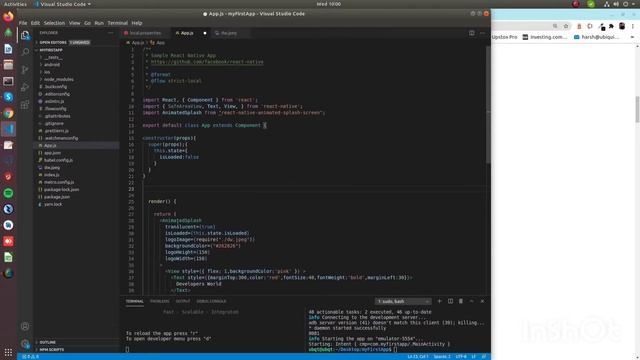The image size is (640, 360).
Task: Open the terminal selector dropdown
Action: 403,301
